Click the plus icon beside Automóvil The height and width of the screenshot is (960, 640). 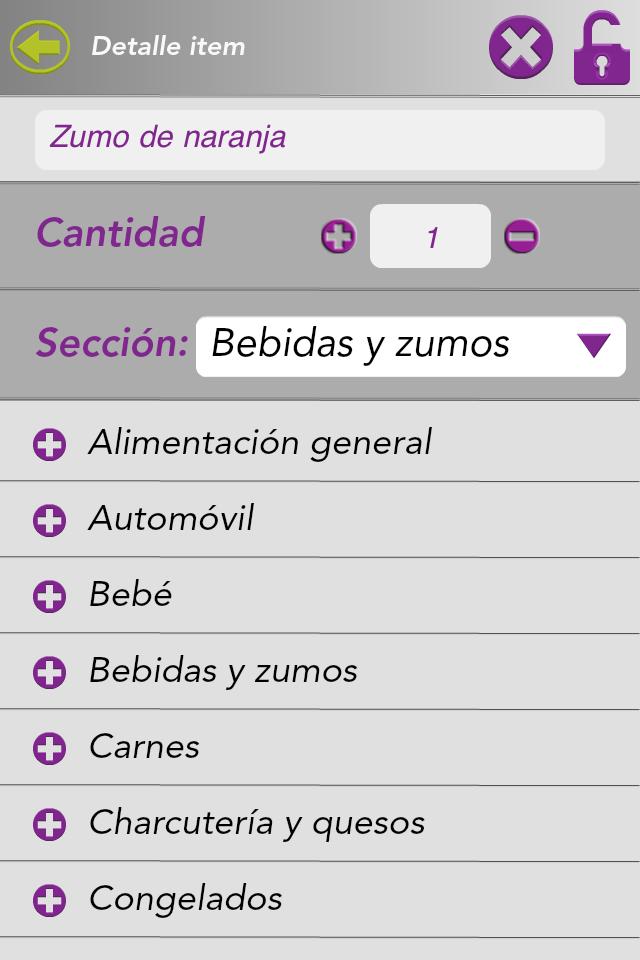[x=49, y=520]
